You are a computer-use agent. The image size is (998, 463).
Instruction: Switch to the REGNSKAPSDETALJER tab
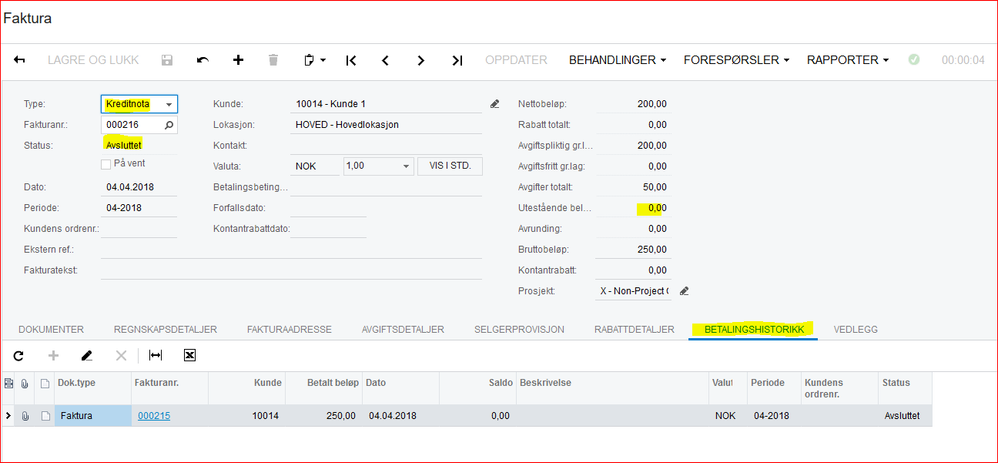[165, 329]
